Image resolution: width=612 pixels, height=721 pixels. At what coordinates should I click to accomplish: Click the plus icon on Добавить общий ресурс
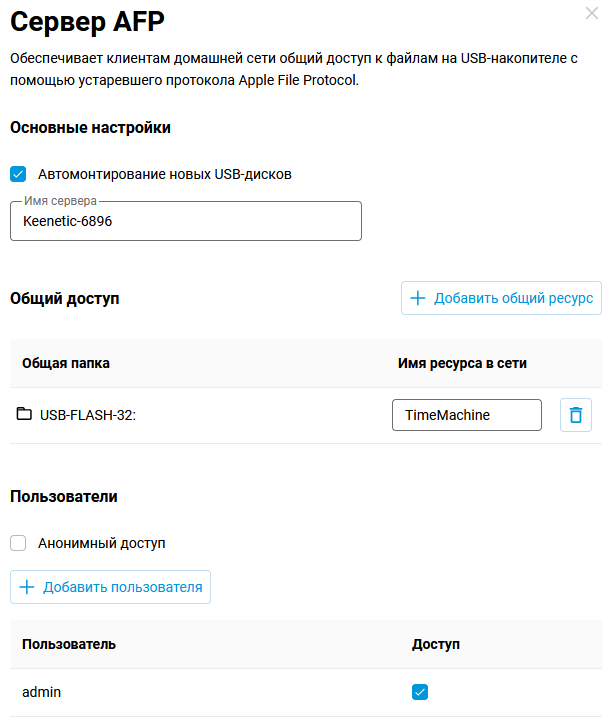coord(418,298)
